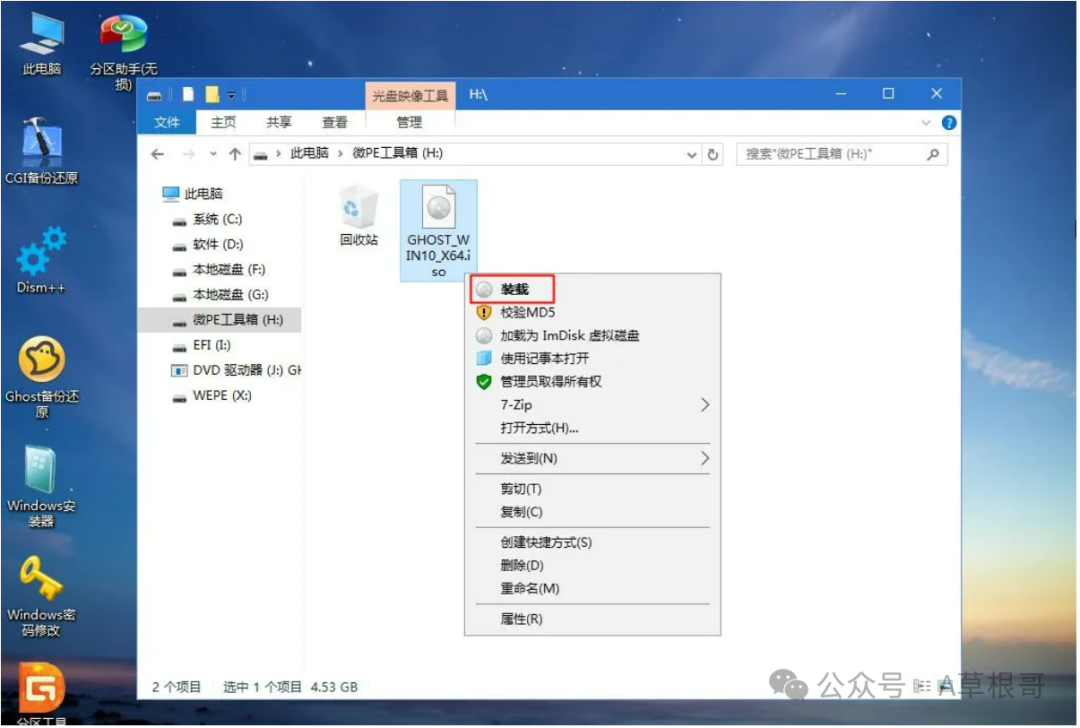Select 微PE工具箱 (H:) in tree
1080x728 pixels.
pos(220,320)
